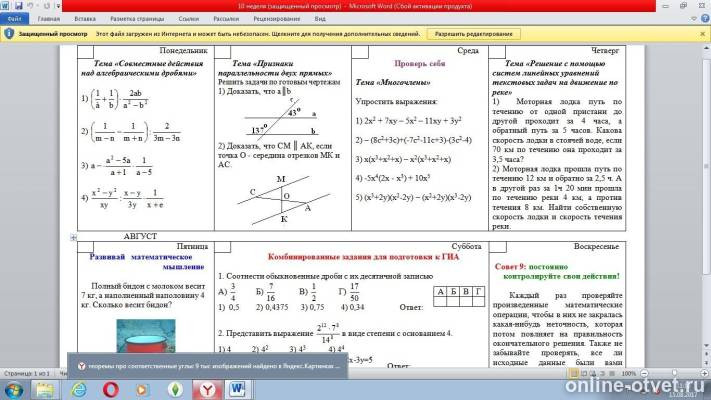The width and height of the screenshot is (711, 400).
Task: Click the Проверь себя heading text
Action: [419, 63]
